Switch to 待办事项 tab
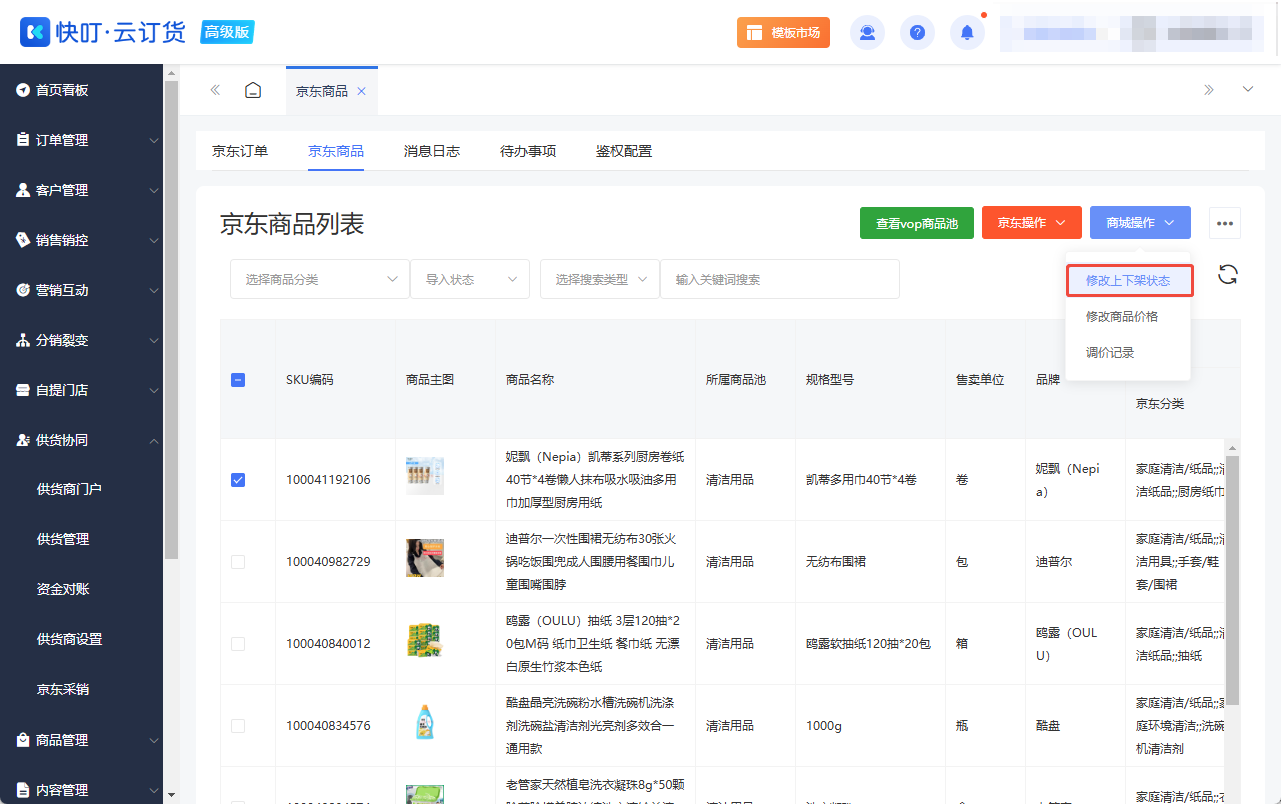Screen dimensions: 1281x804 pos(528,152)
